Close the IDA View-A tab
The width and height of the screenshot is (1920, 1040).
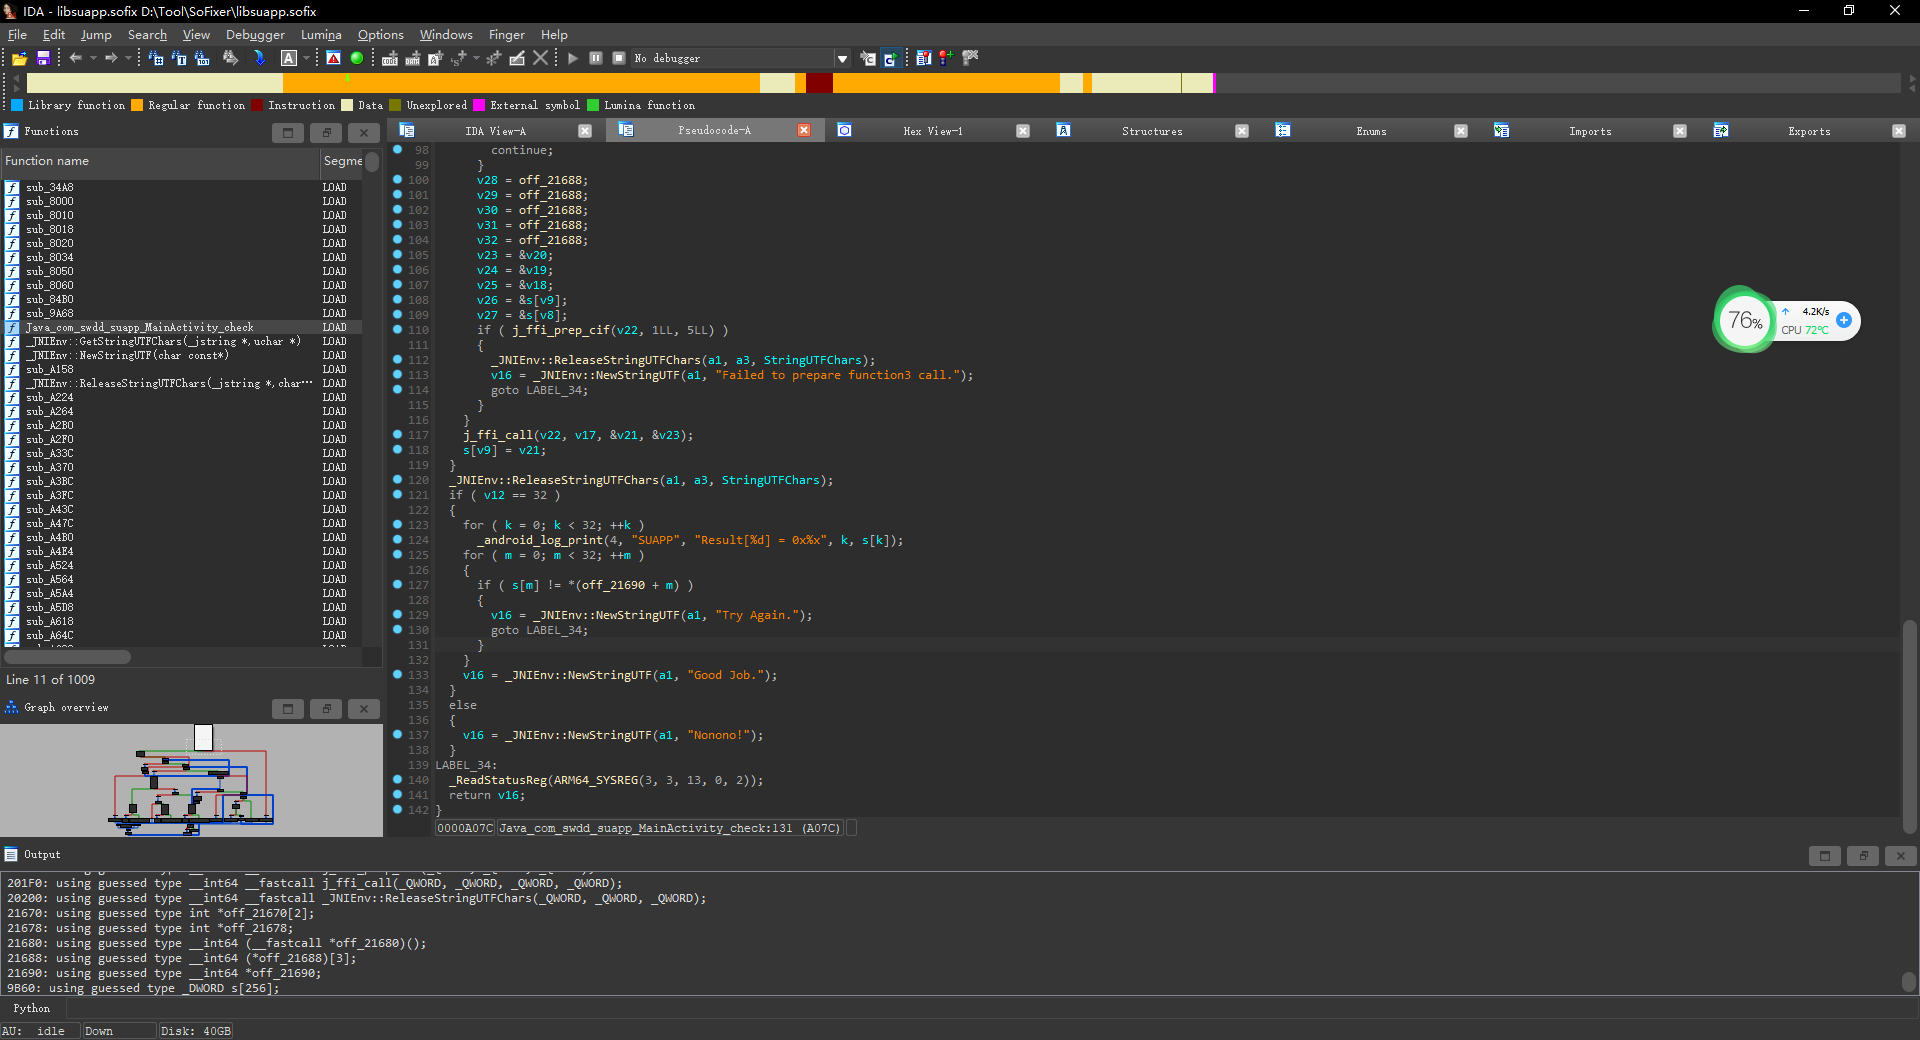[x=585, y=131]
